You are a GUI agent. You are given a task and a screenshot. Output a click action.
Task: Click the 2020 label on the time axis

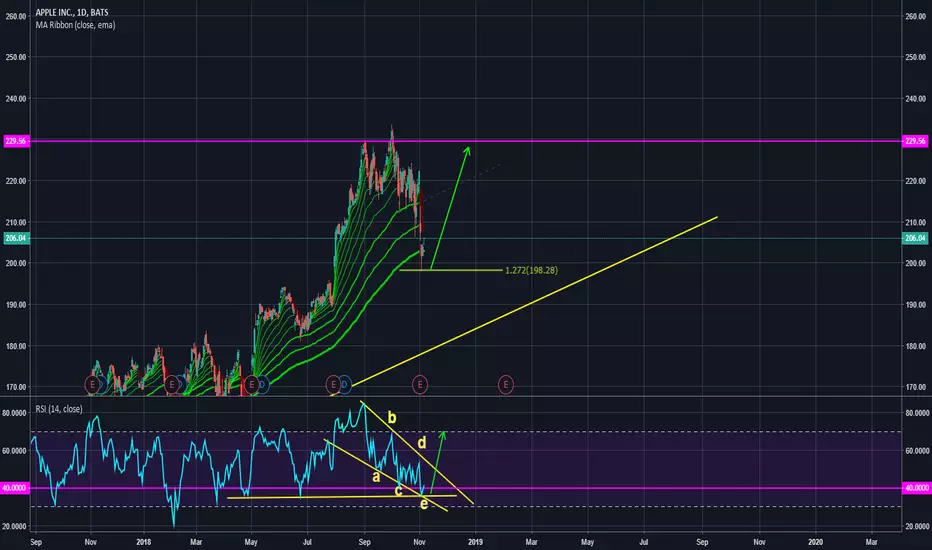coord(816,542)
